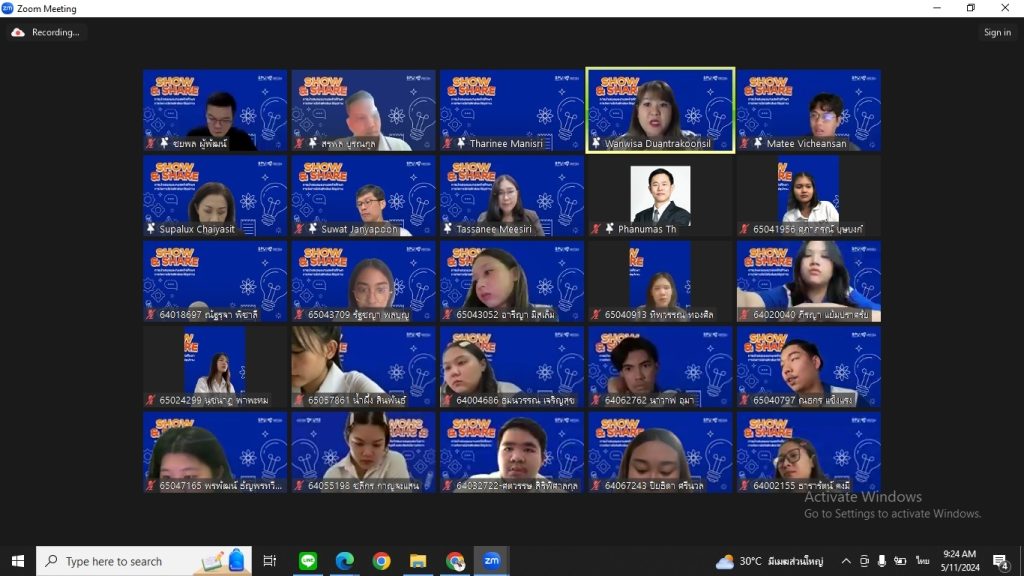Click the microphone icon in system tray
The image size is (1024, 576).
tap(882, 561)
